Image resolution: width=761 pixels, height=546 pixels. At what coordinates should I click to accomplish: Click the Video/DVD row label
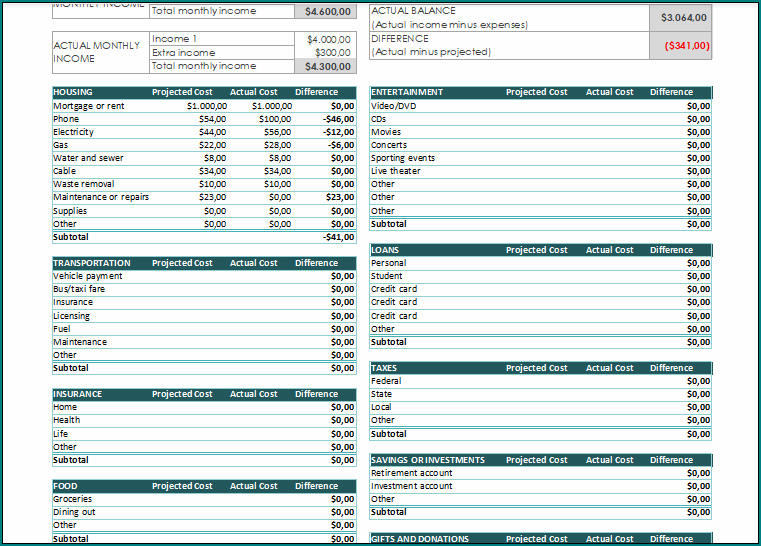(x=394, y=106)
